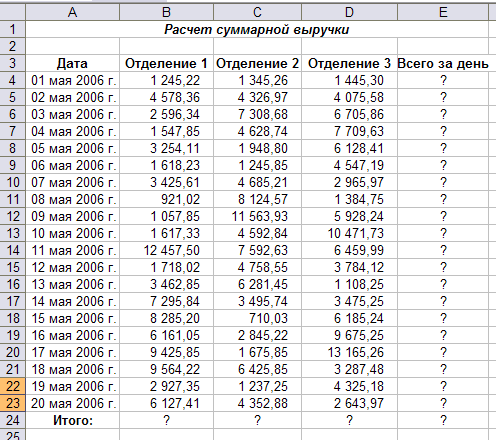This screenshot has height=440, width=496.
Task: Select row 22 header
Action: pyautogui.click(x=13, y=386)
